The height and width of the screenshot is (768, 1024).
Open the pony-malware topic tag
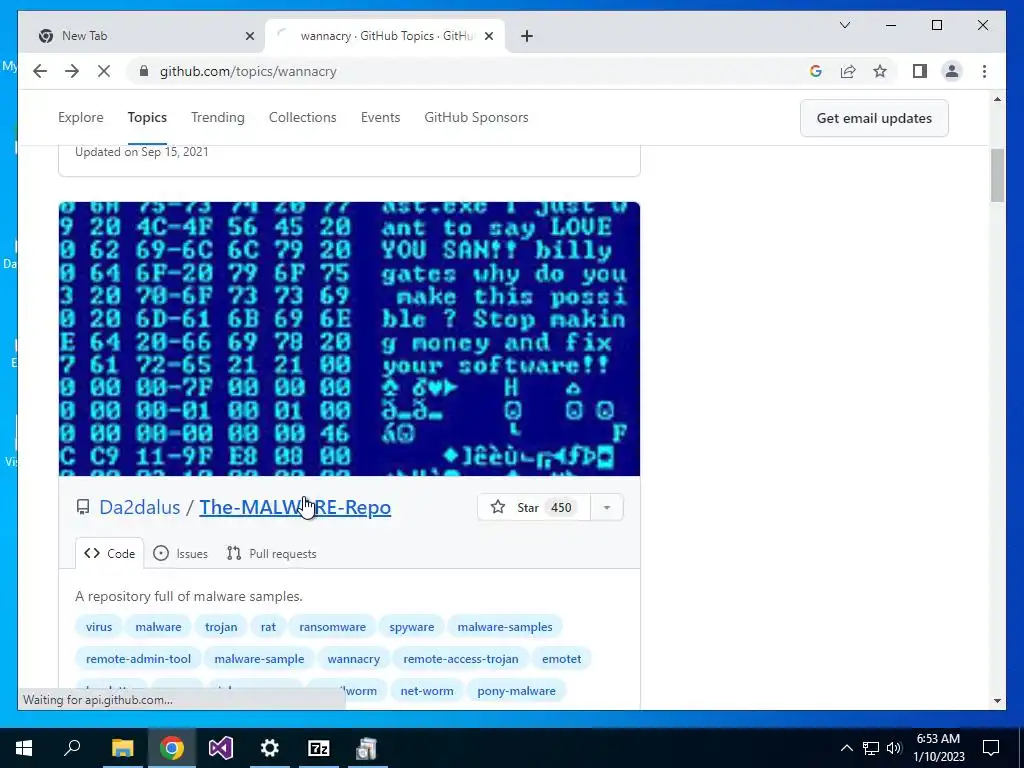point(516,691)
